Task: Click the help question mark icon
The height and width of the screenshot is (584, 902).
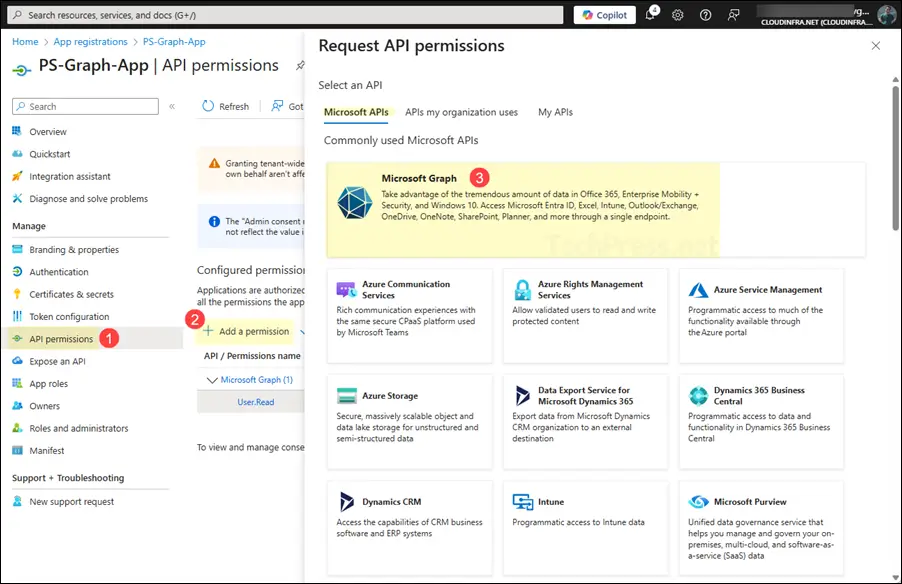Action: pyautogui.click(x=705, y=15)
